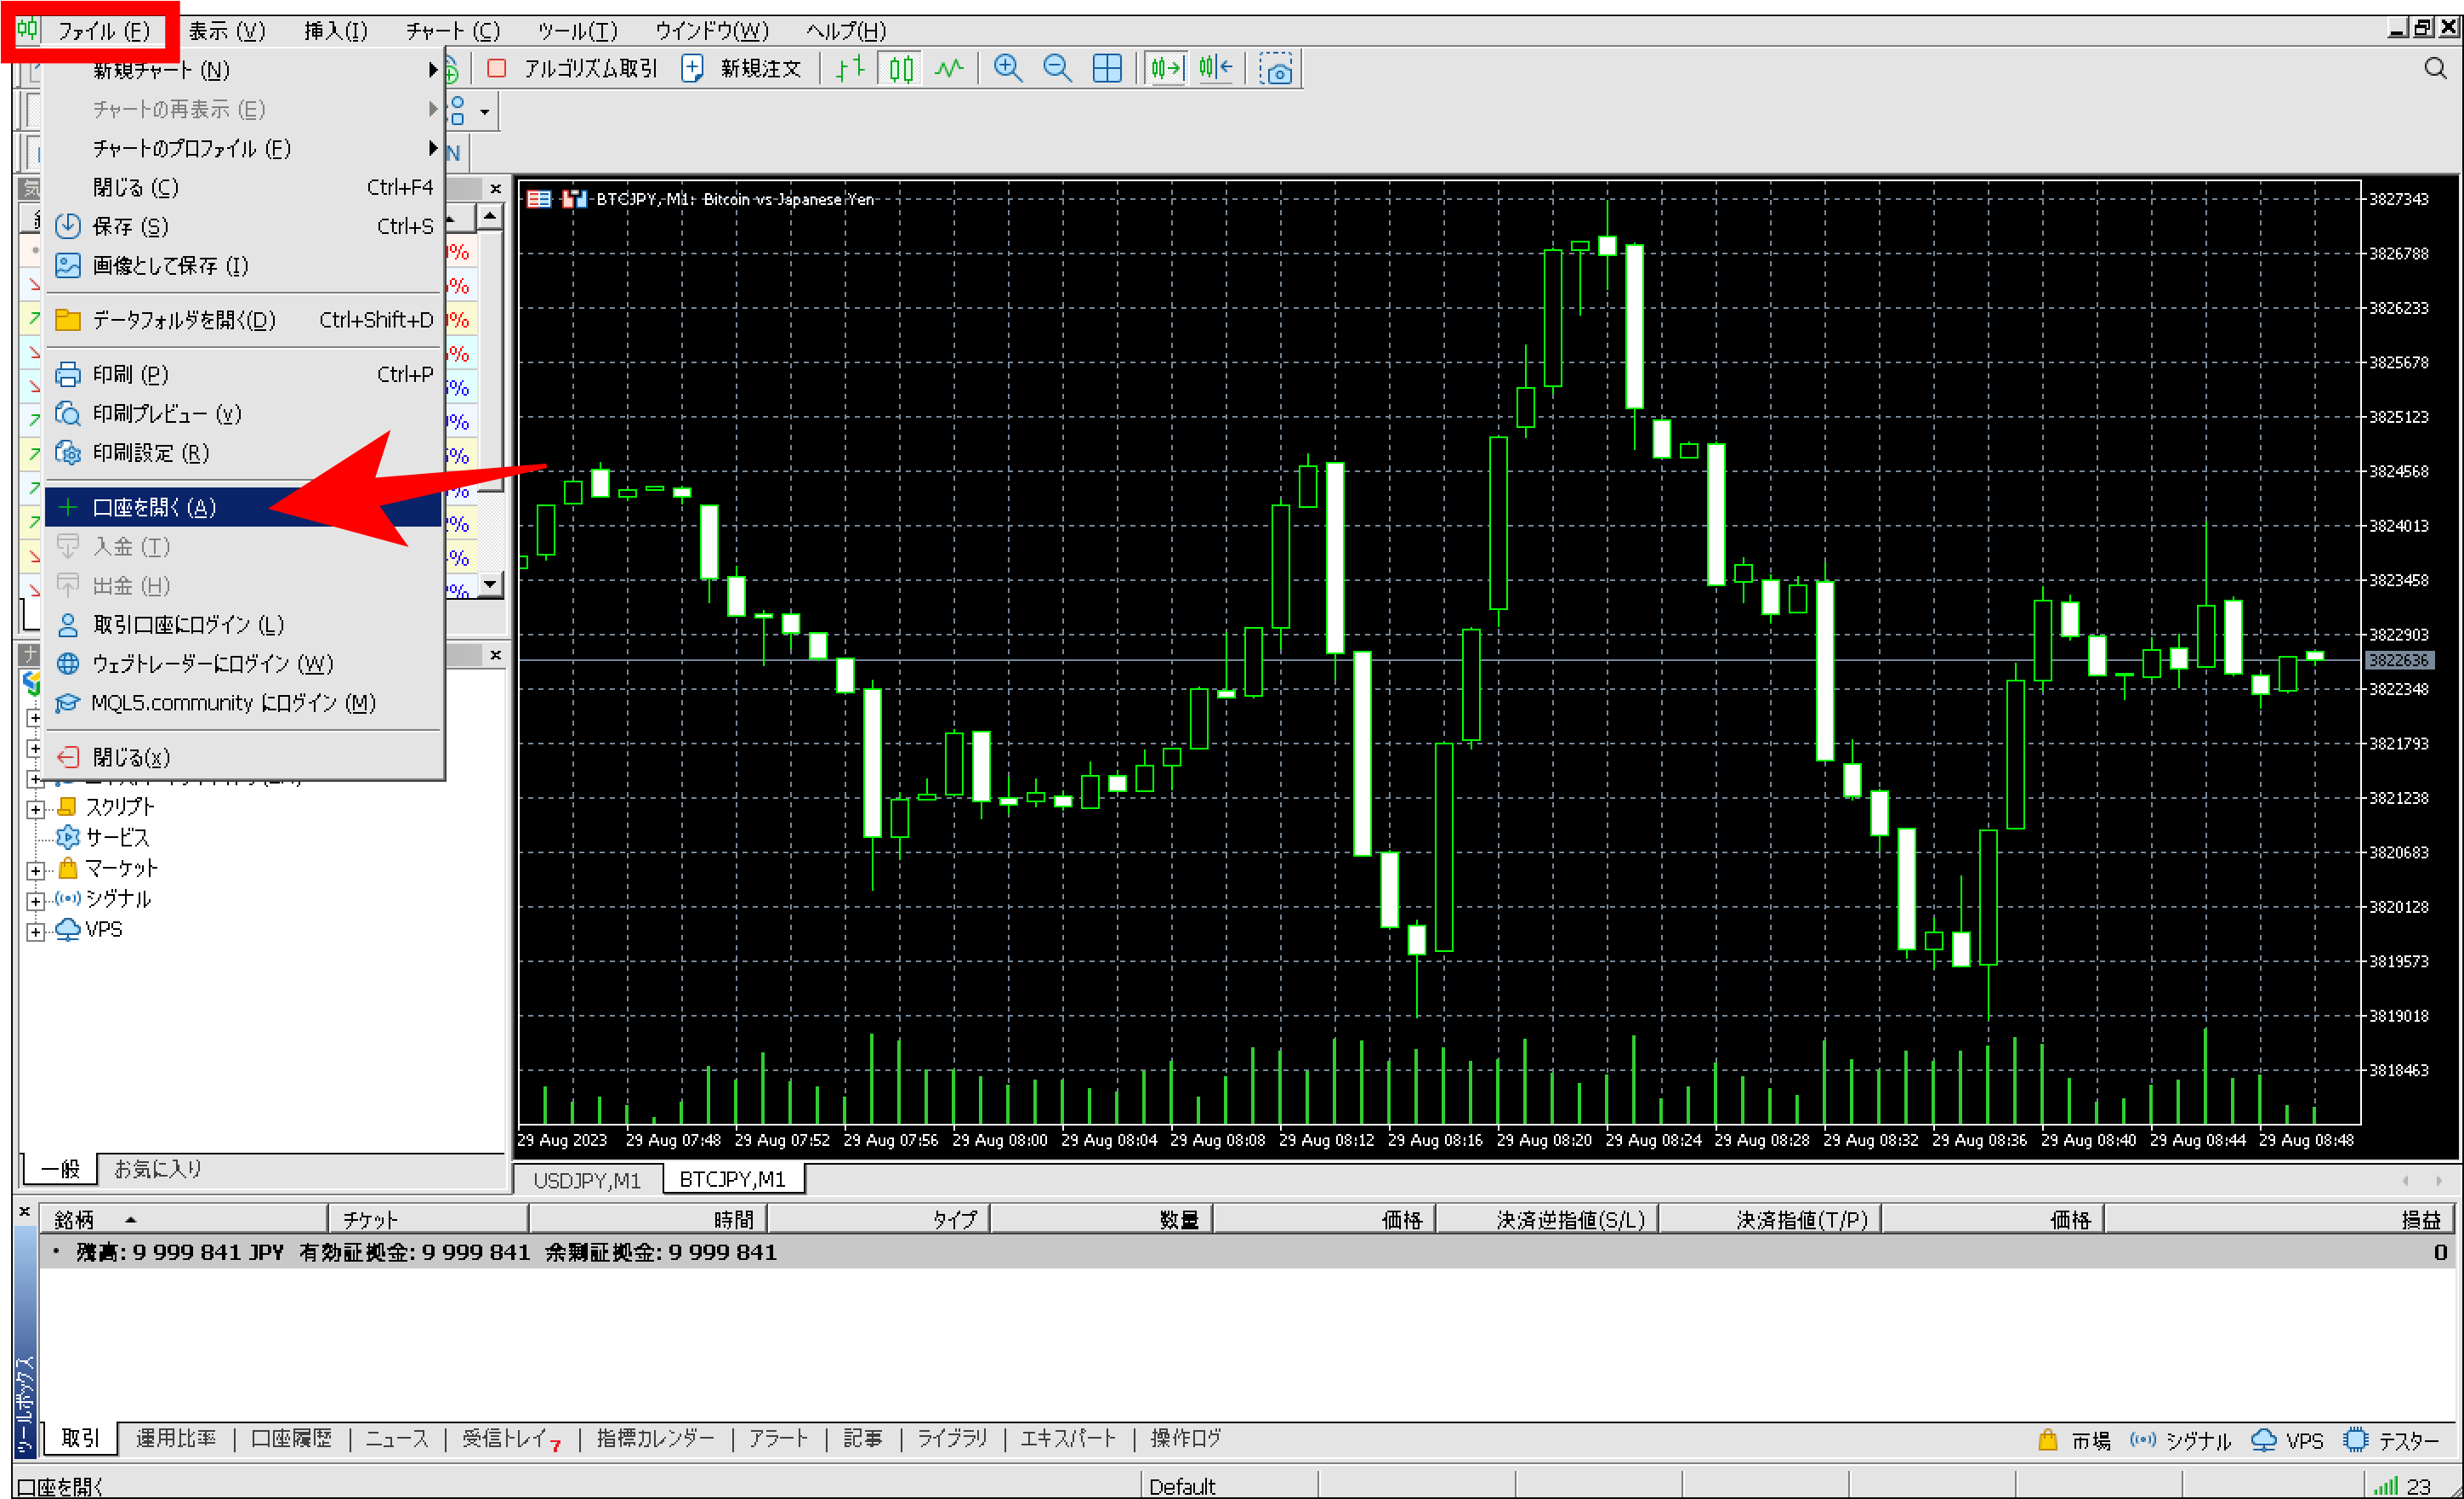This screenshot has height=1499, width=2464.
Task: Close the navigator panel
Action: coord(495,655)
